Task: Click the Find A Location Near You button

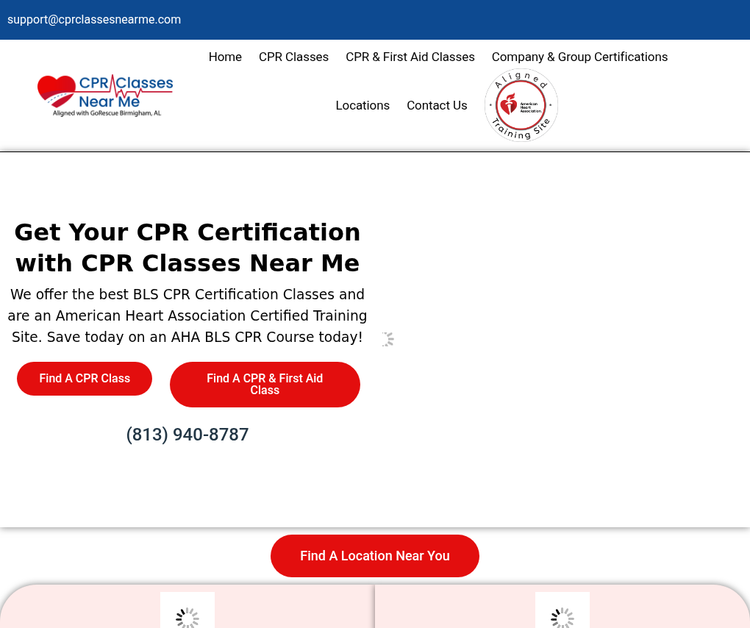Action: [x=375, y=556]
